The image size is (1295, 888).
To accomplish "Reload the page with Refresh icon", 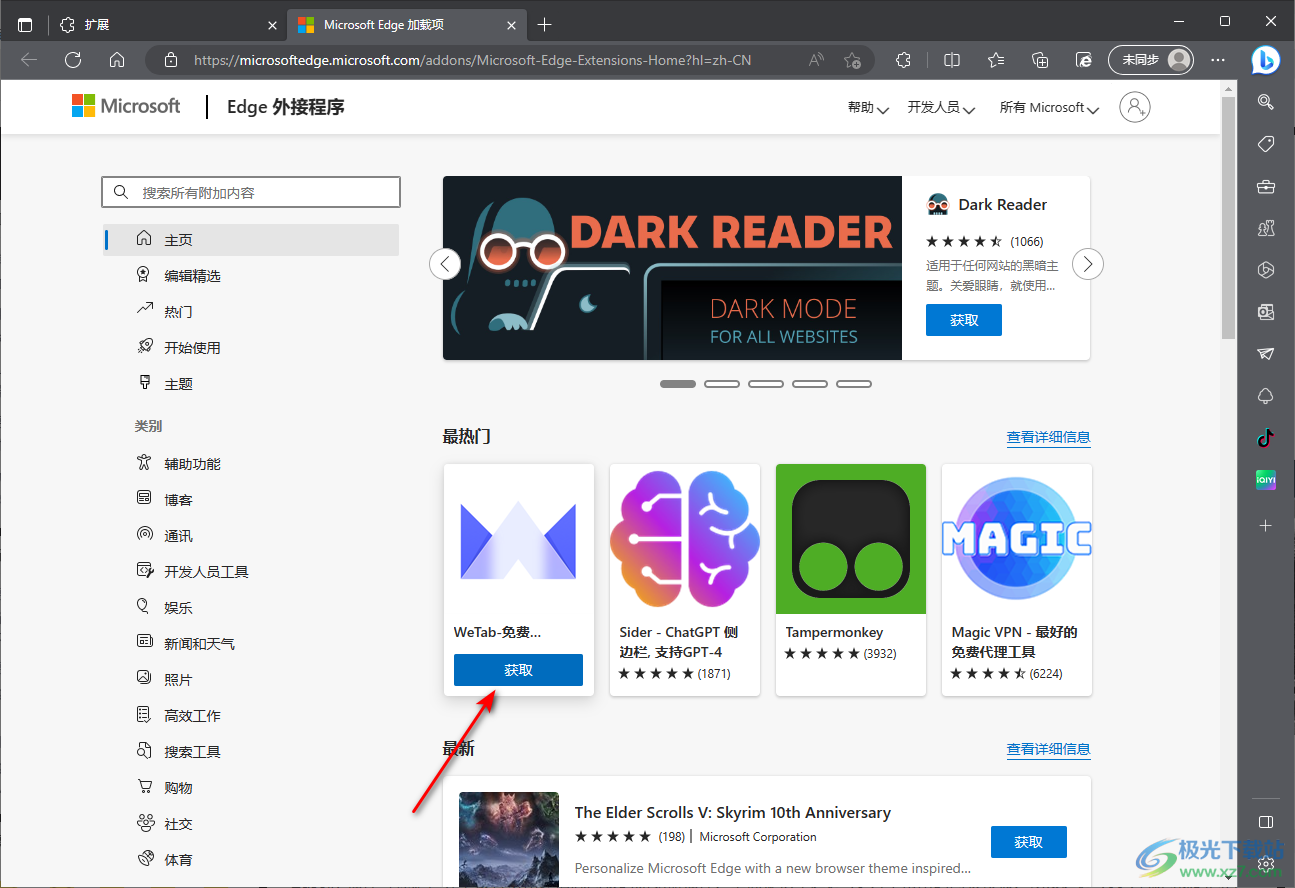I will [73, 60].
